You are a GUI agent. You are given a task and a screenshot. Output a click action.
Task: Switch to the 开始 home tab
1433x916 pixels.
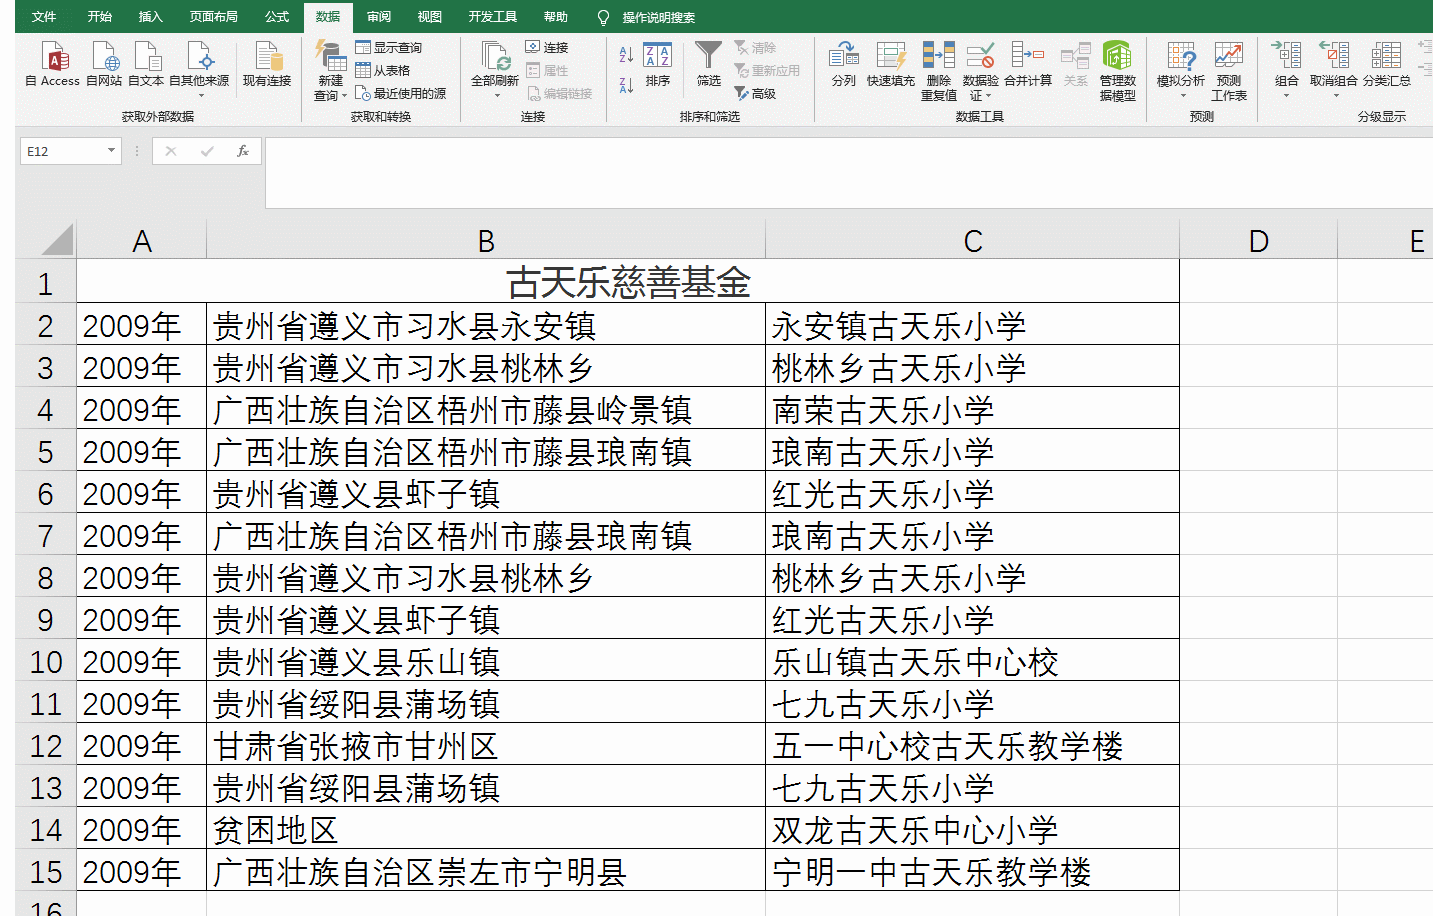tap(100, 17)
